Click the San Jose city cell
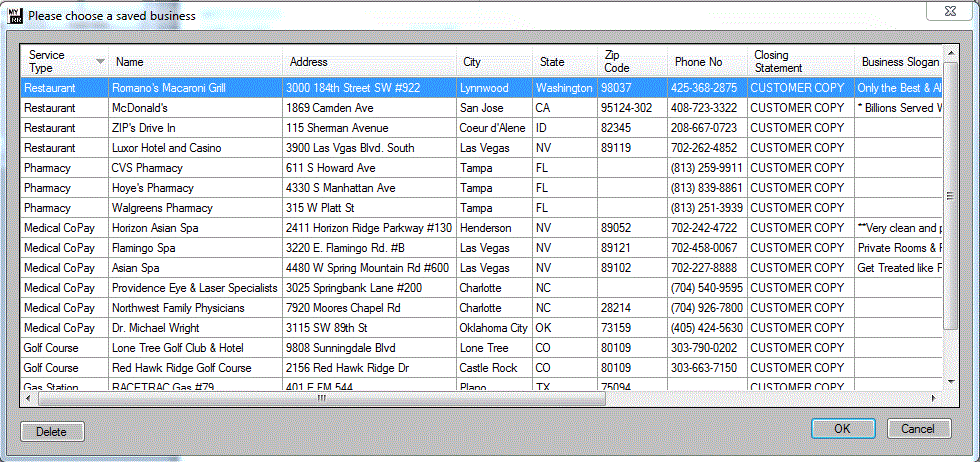This screenshot has width=980, height=462. tap(494, 108)
